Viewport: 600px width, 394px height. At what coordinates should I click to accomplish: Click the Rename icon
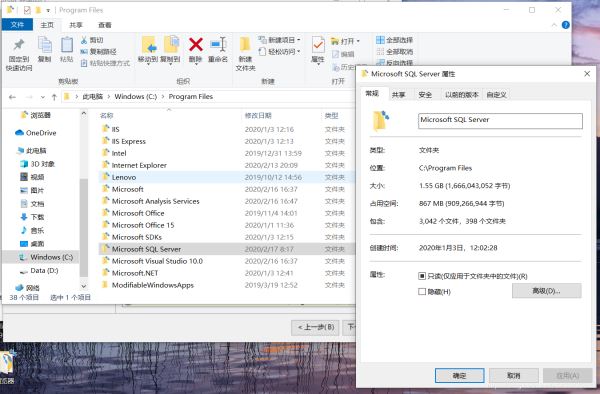coord(218,44)
